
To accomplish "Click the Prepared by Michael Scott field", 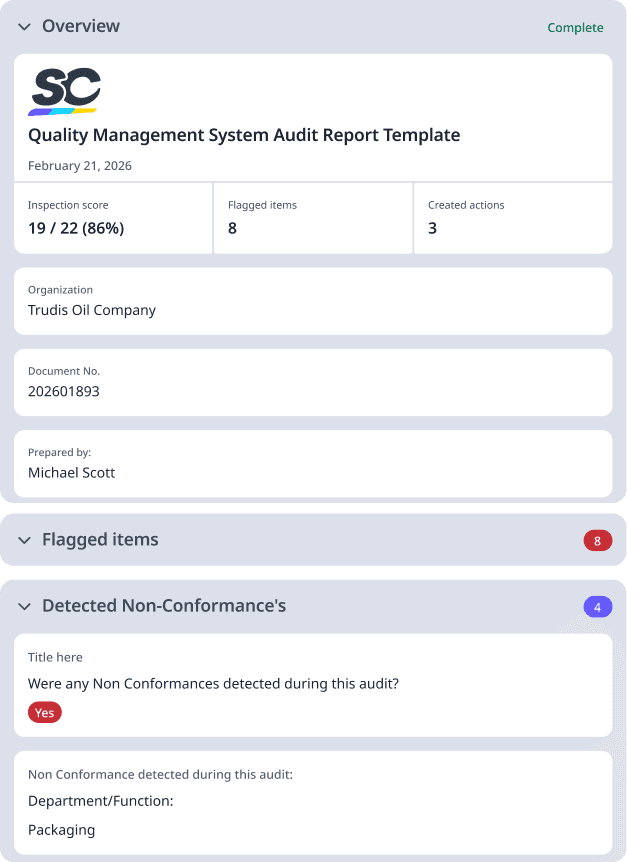I will 312,463.
